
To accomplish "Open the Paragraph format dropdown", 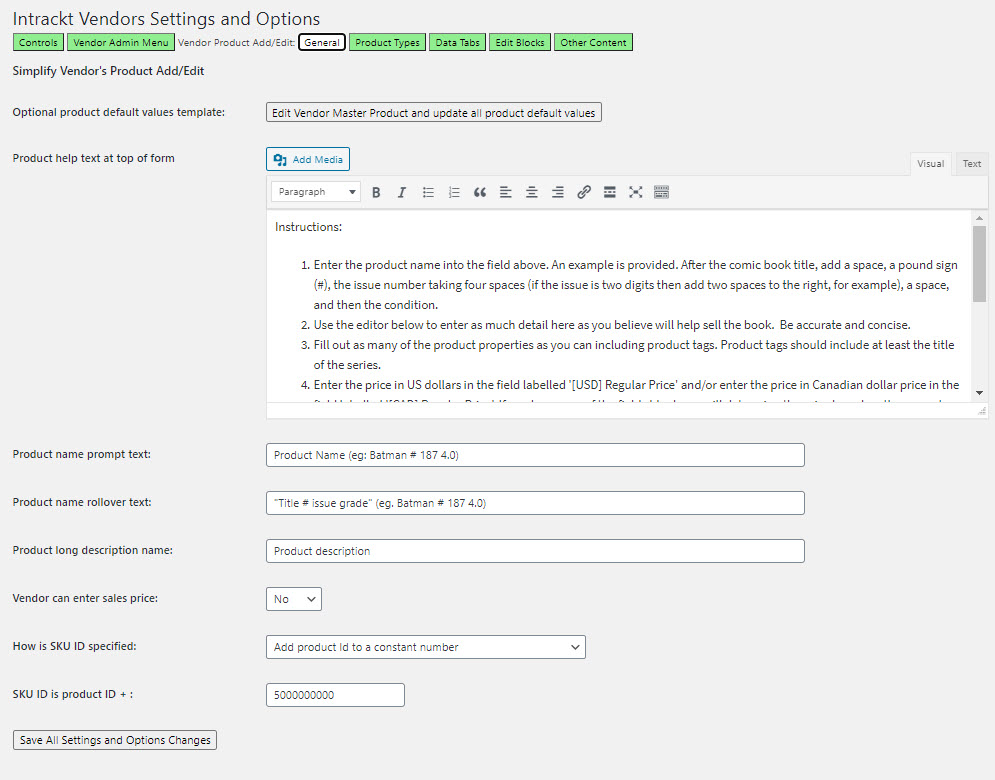I will pyautogui.click(x=316, y=192).
